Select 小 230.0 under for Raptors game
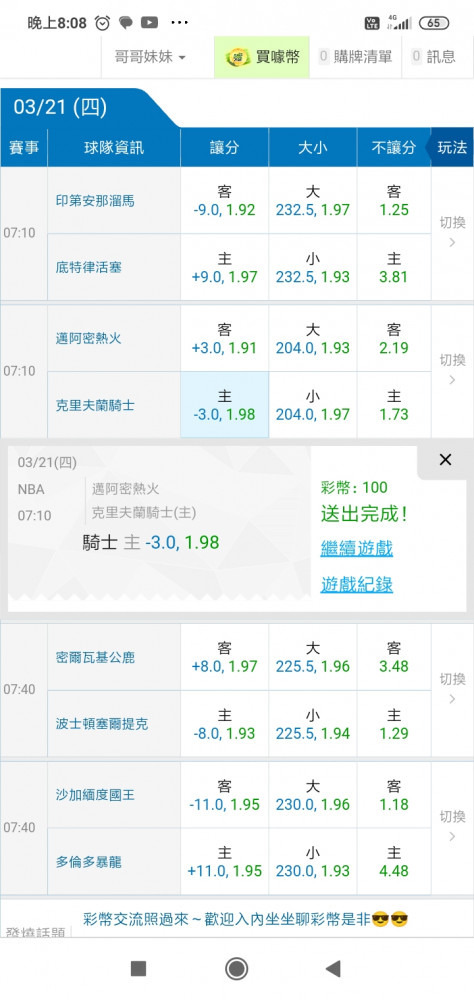474x1000 pixels. pyautogui.click(x=313, y=861)
